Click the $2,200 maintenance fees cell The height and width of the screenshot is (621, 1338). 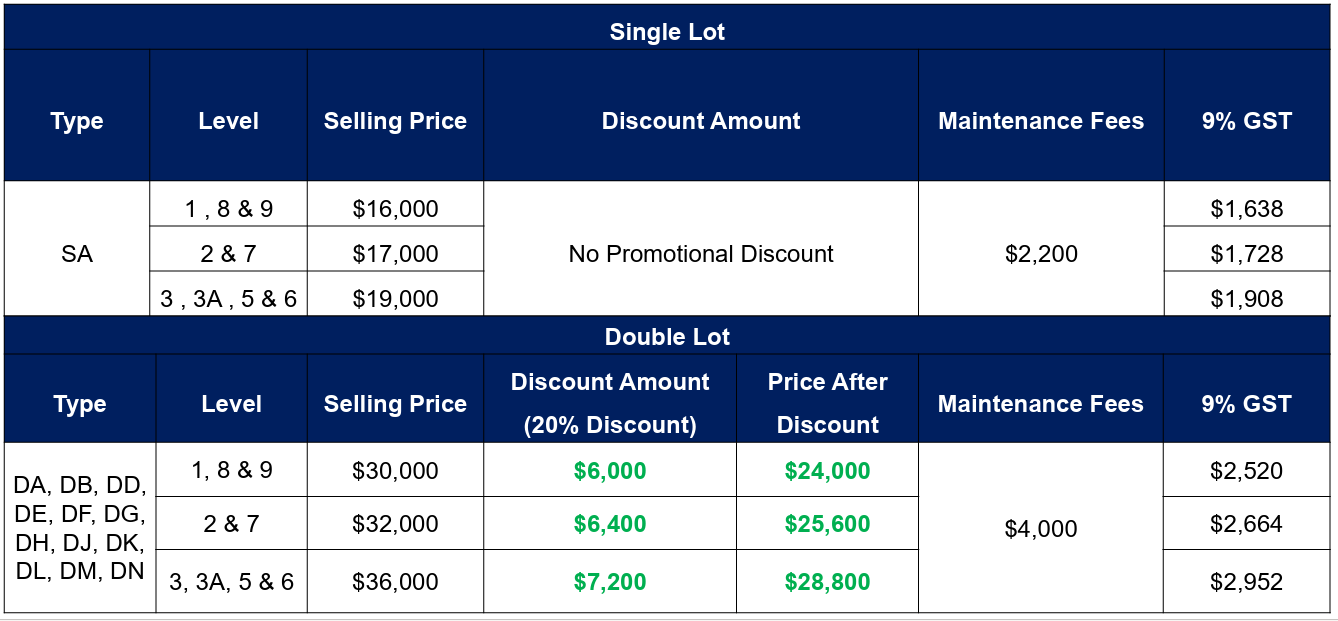pos(1041,254)
